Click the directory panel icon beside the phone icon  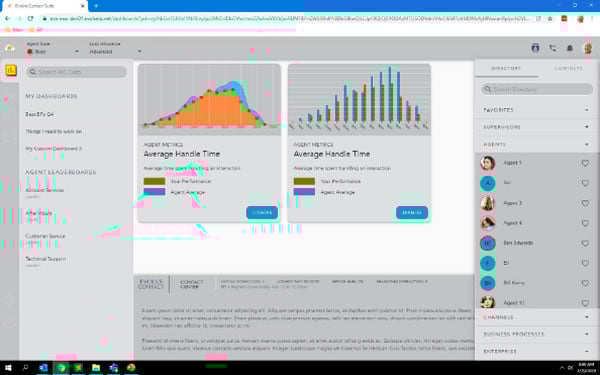click(x=535, y=48)
